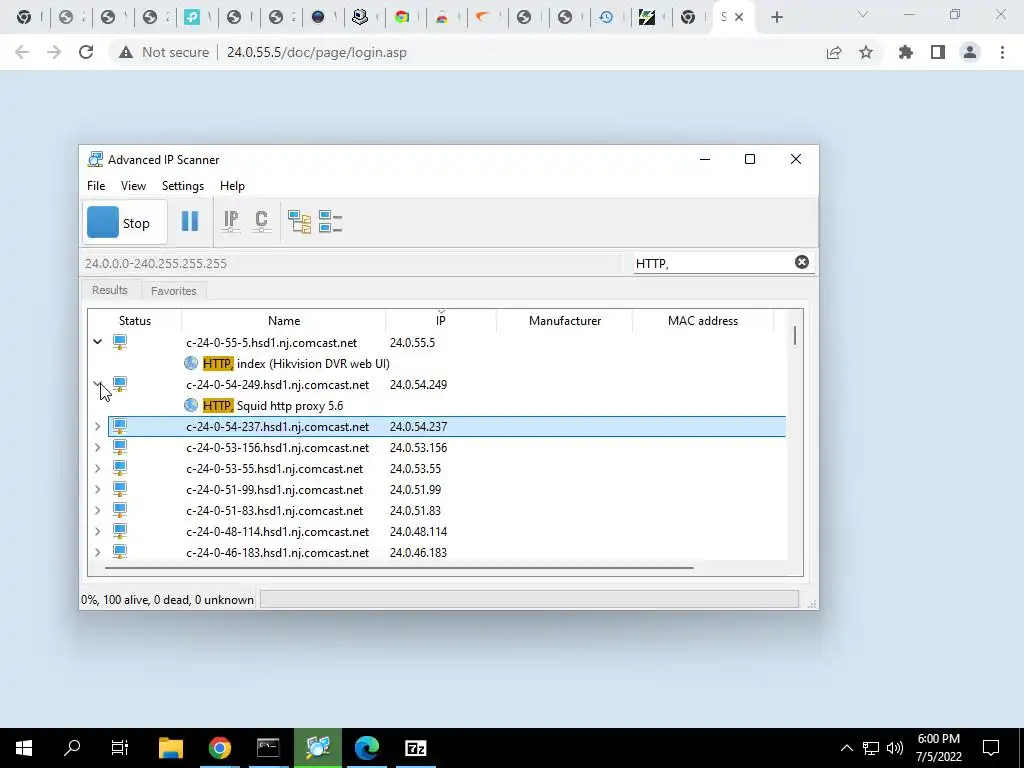Open the File menu

96,185
